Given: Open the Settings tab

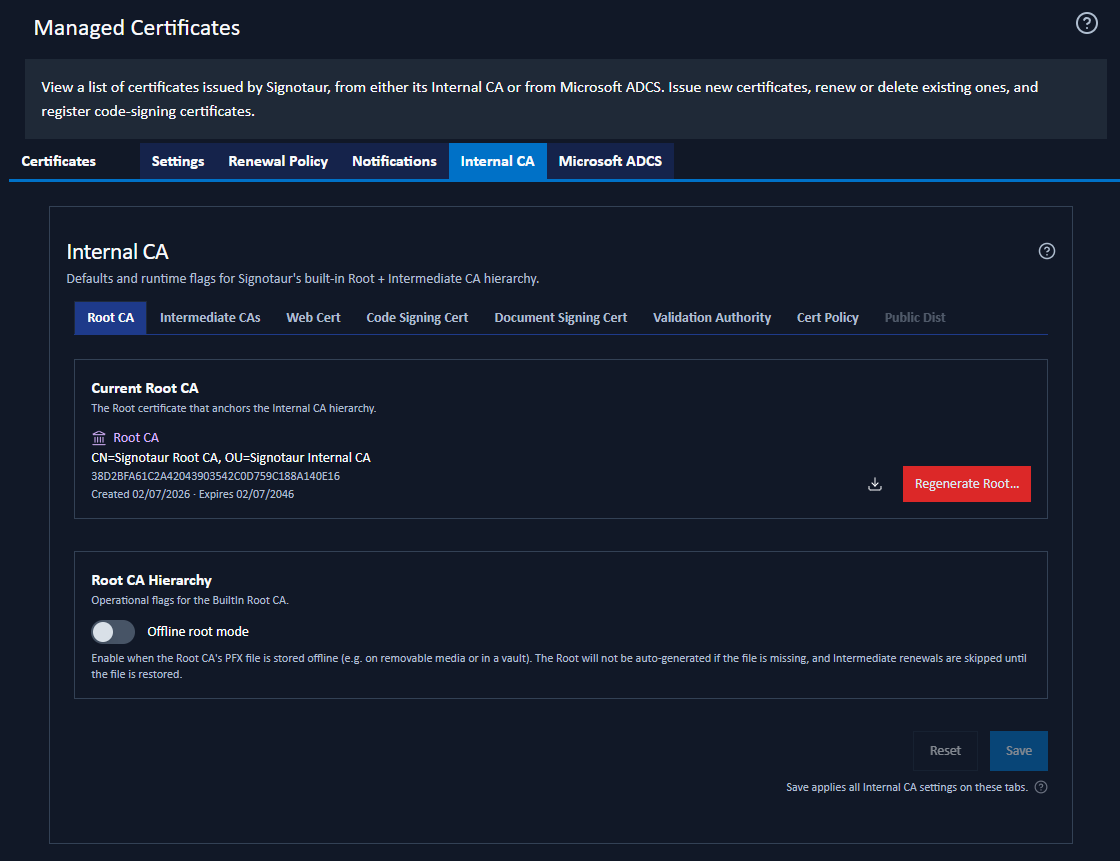Looking at the screenshot, I should (x=178, y=161).
